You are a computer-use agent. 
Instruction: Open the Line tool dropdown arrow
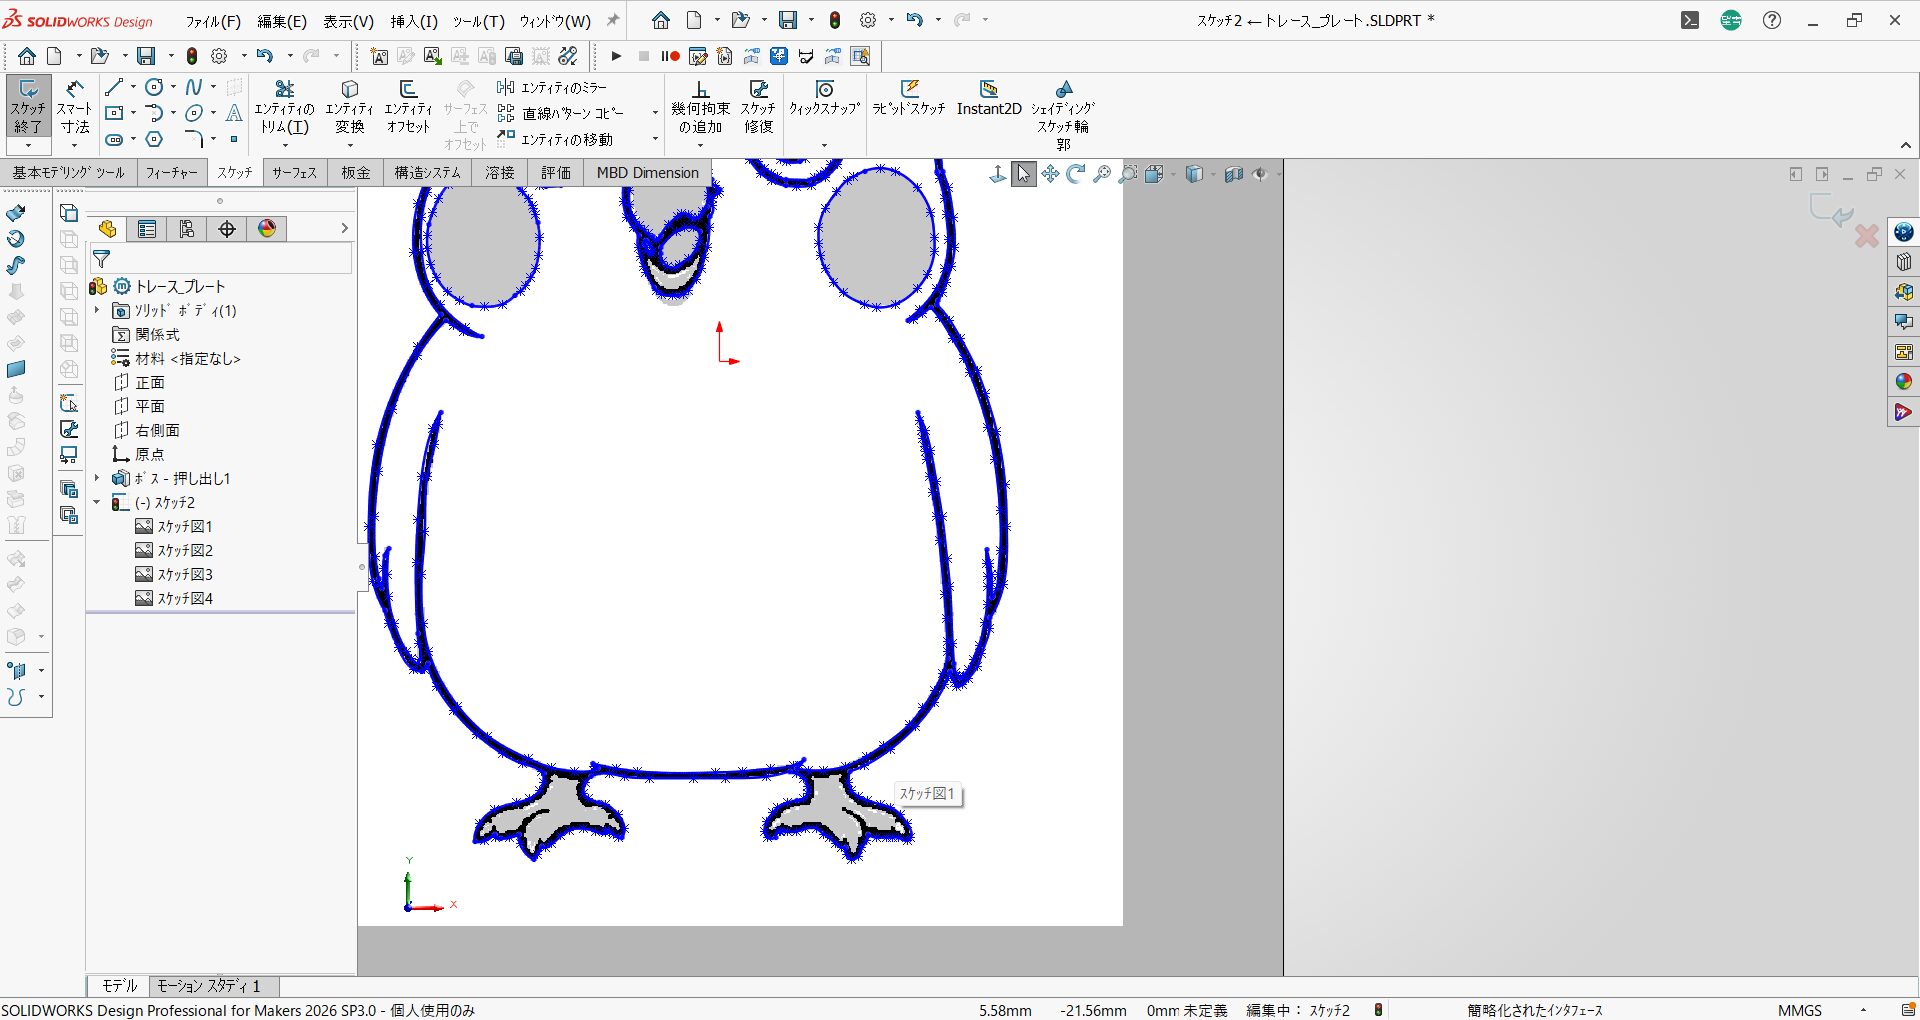click(133, 88)
